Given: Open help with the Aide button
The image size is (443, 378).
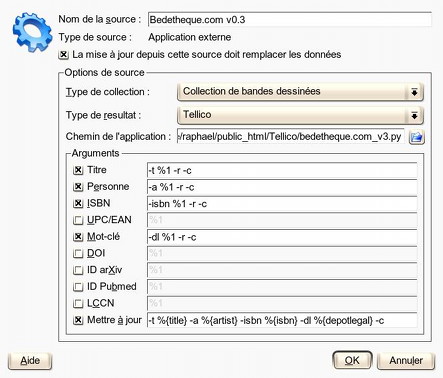Looking at the screenshot, I should 30,361.
